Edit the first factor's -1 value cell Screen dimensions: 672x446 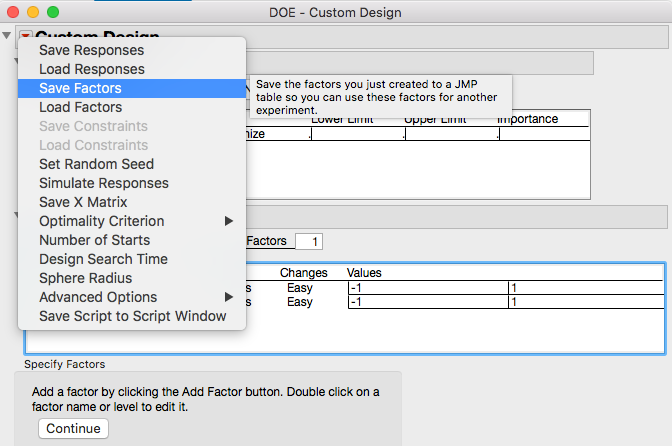pyautogui.click(x=426, y=288)
